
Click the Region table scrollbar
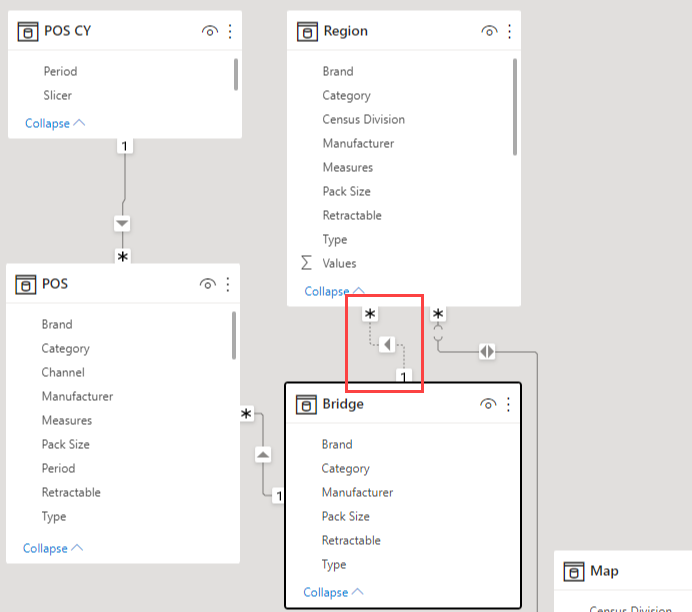click(515, 107)
